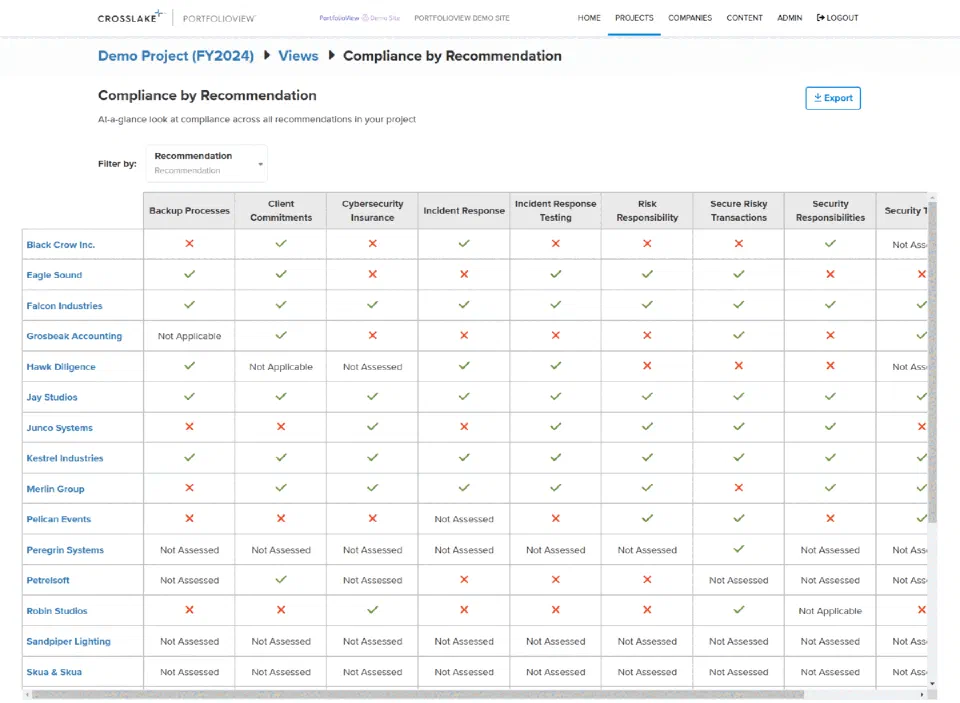The image size is (960, 703).
Task: Open the Robin Studios company link
Action: coord(57,611)
